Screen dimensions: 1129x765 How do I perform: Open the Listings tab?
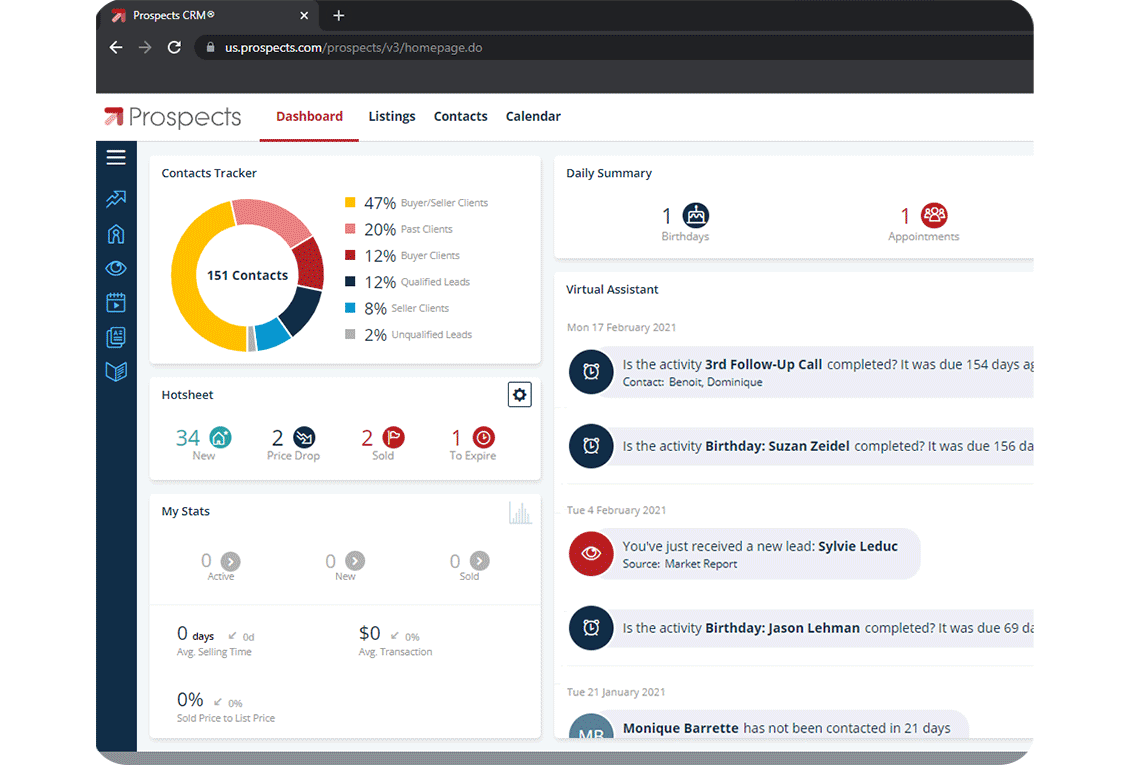point(392,116)
